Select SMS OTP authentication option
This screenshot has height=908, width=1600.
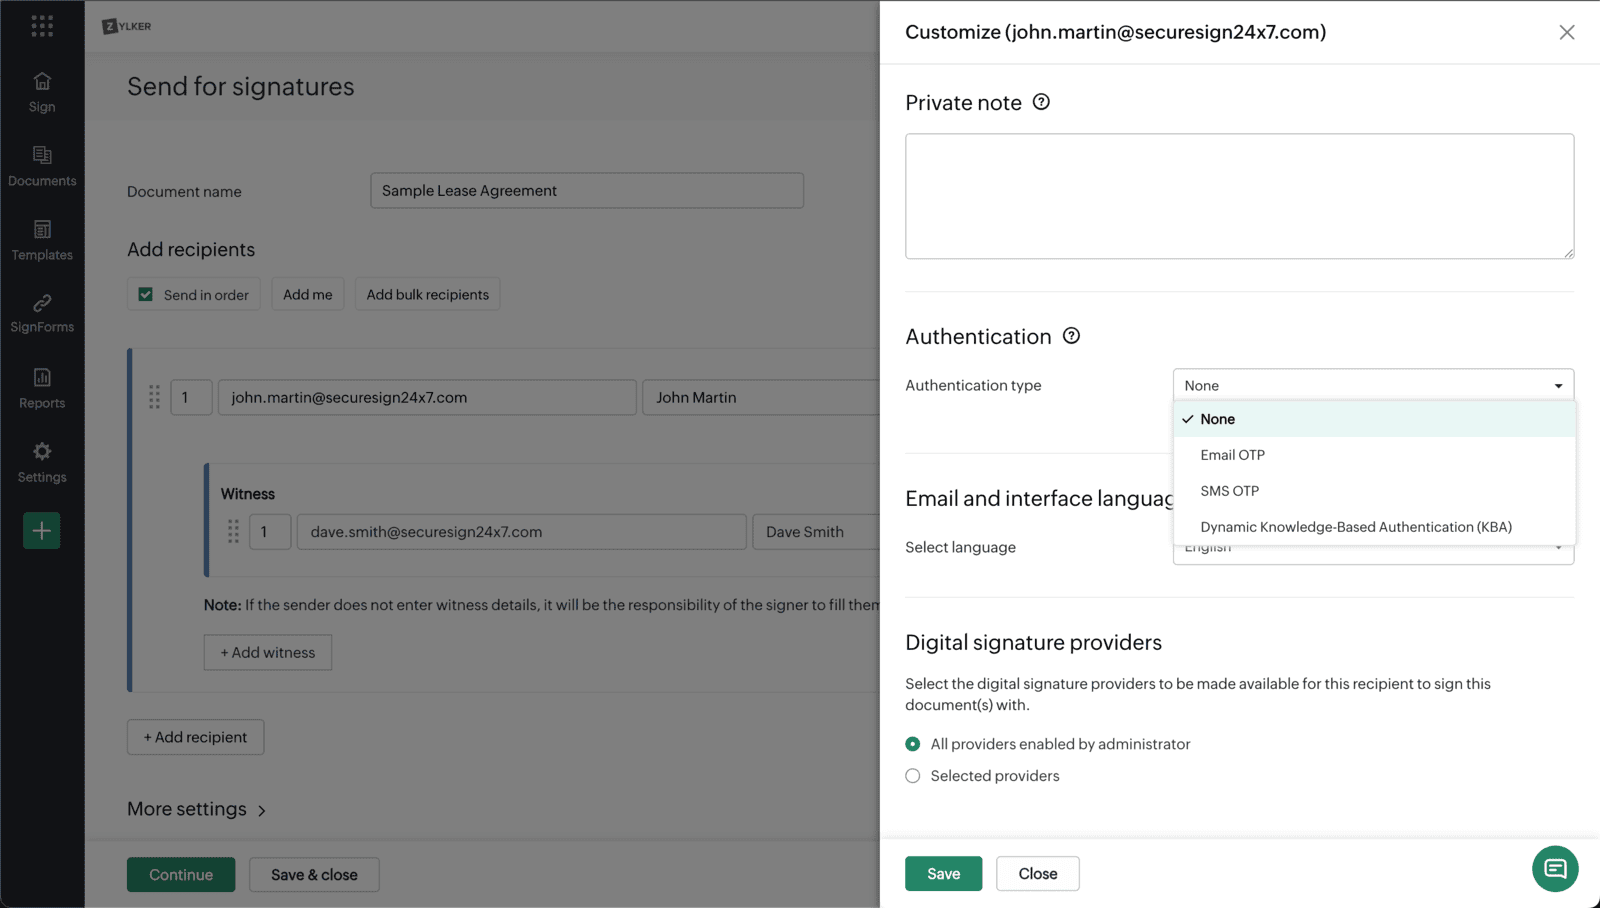[x=1229, y=491]
